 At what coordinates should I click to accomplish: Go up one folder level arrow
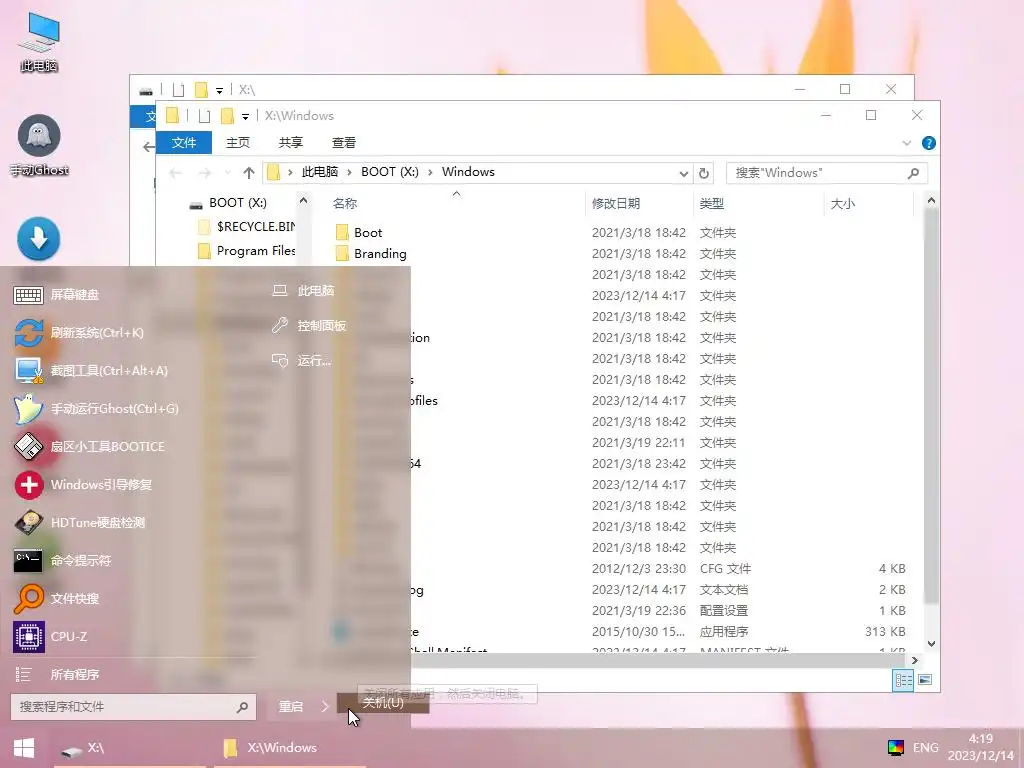248,173
